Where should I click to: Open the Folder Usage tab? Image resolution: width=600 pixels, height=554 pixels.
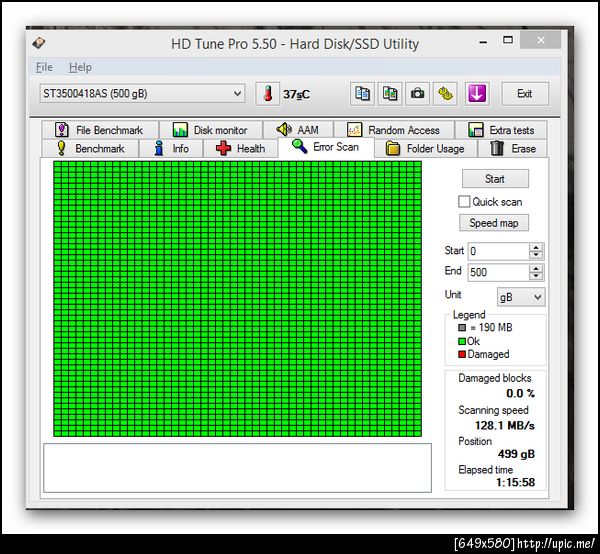[x=426, y=148]
